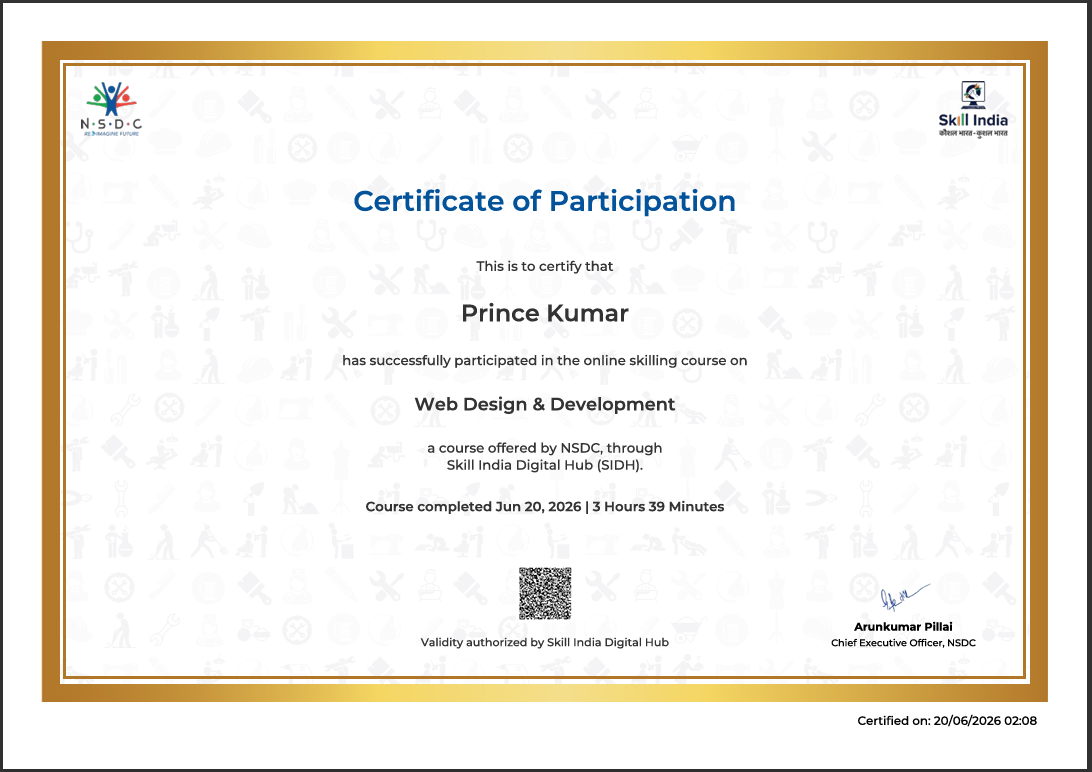Click the course title 'Web Design & Development'
The width and height of the screenshot is (1092, 772).
[545, 404]
